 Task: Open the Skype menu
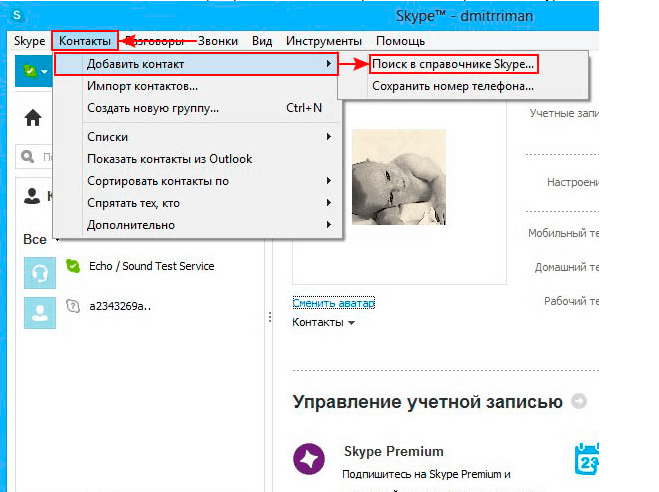(x=29, y=41)
